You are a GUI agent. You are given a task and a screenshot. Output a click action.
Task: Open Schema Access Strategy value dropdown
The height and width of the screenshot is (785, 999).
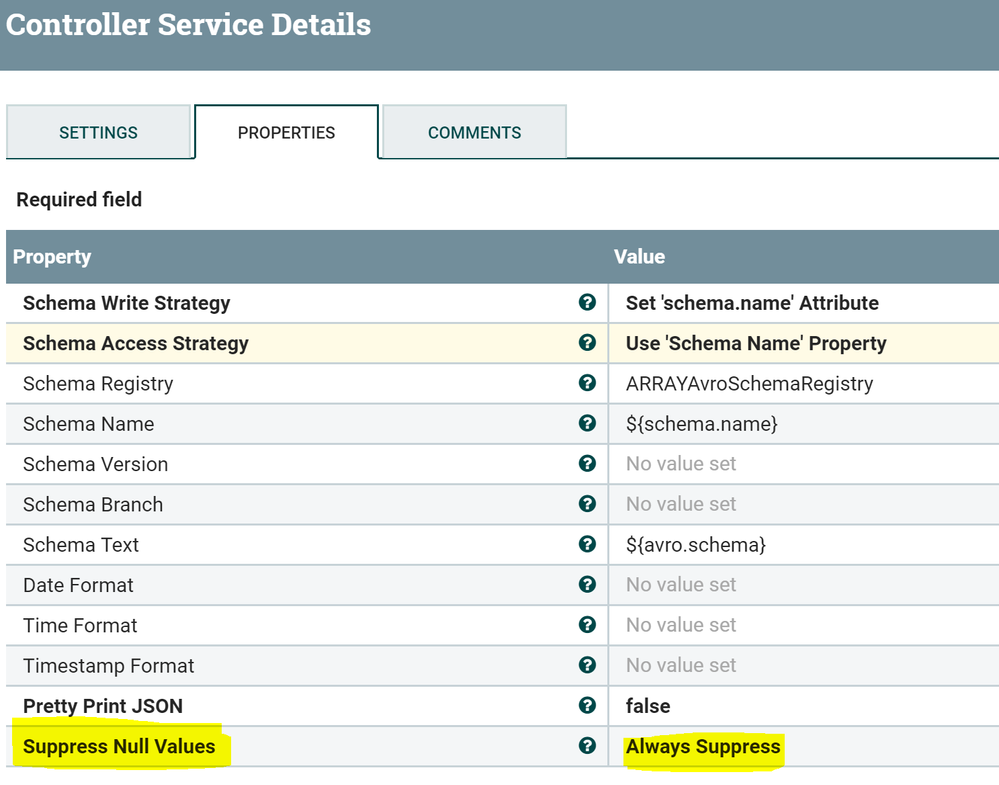[756, 343]
